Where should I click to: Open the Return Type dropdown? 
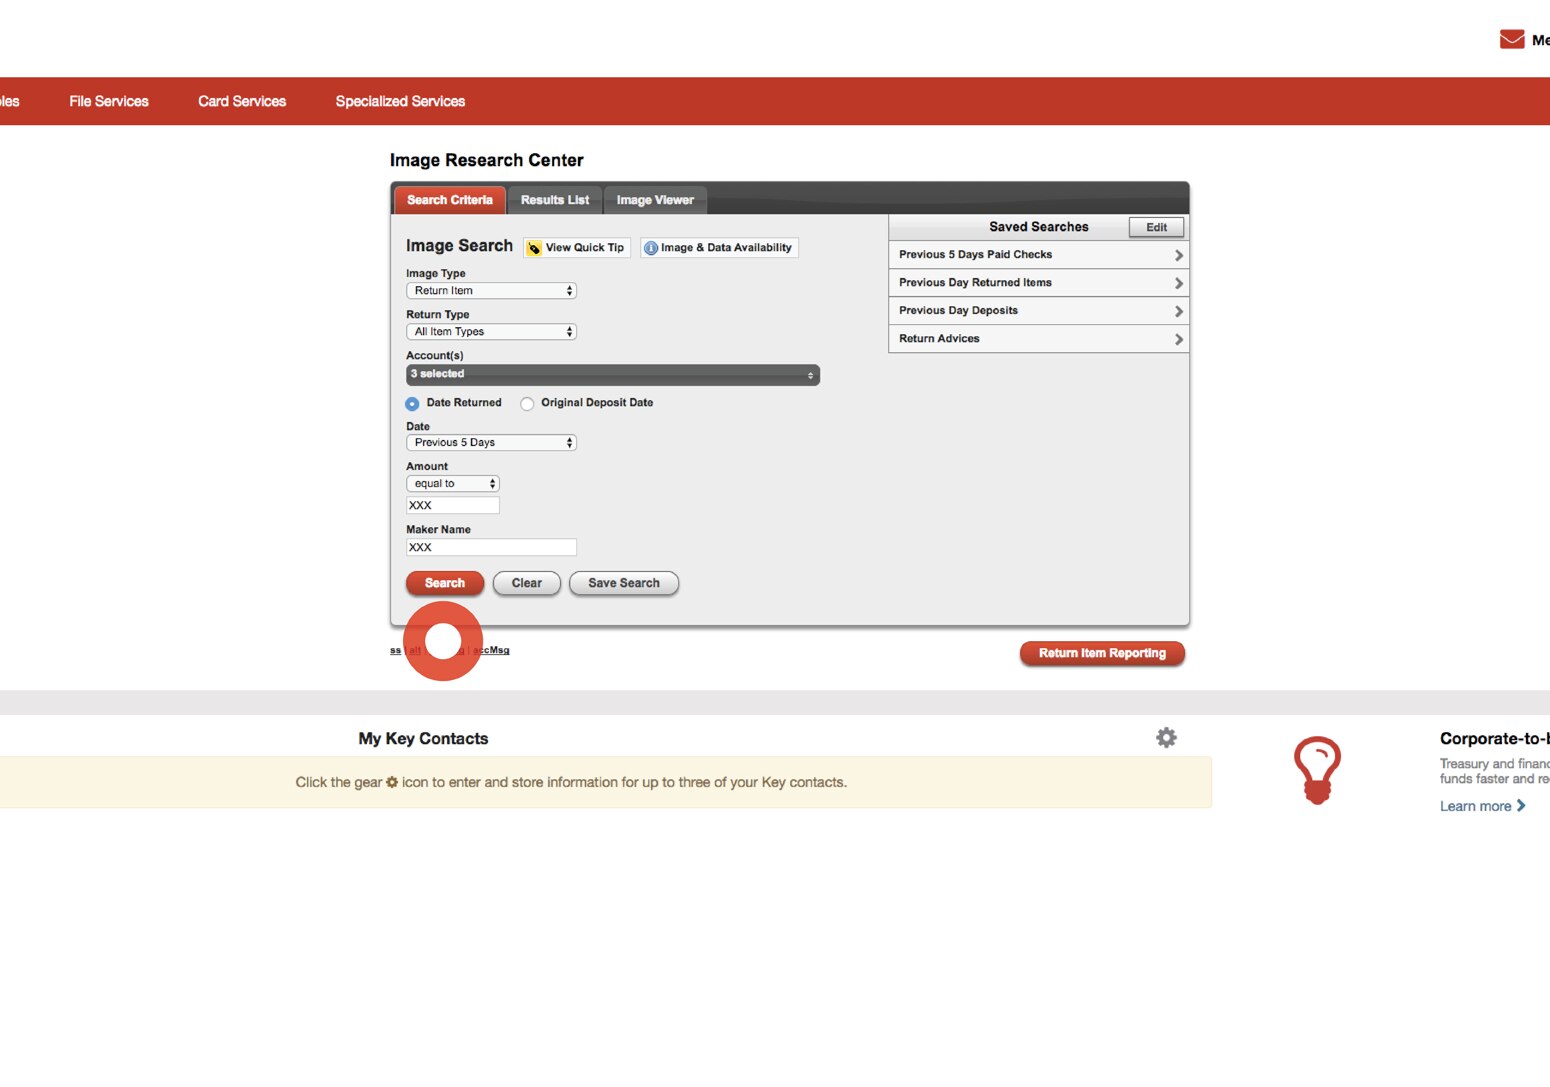490,331
